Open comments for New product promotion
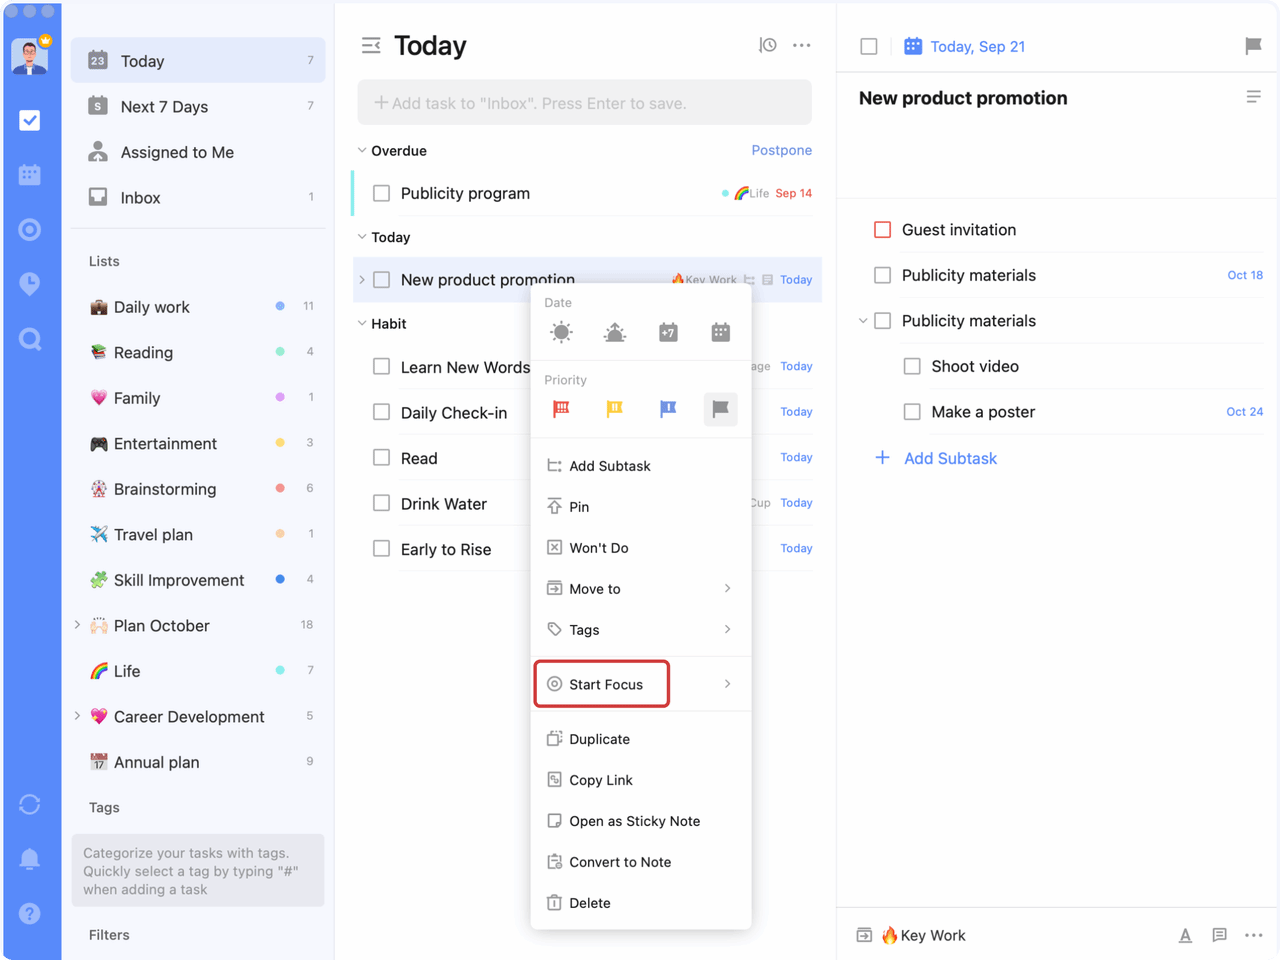This screenshot has height=960, width=1280. click(x=1220, y=935)
